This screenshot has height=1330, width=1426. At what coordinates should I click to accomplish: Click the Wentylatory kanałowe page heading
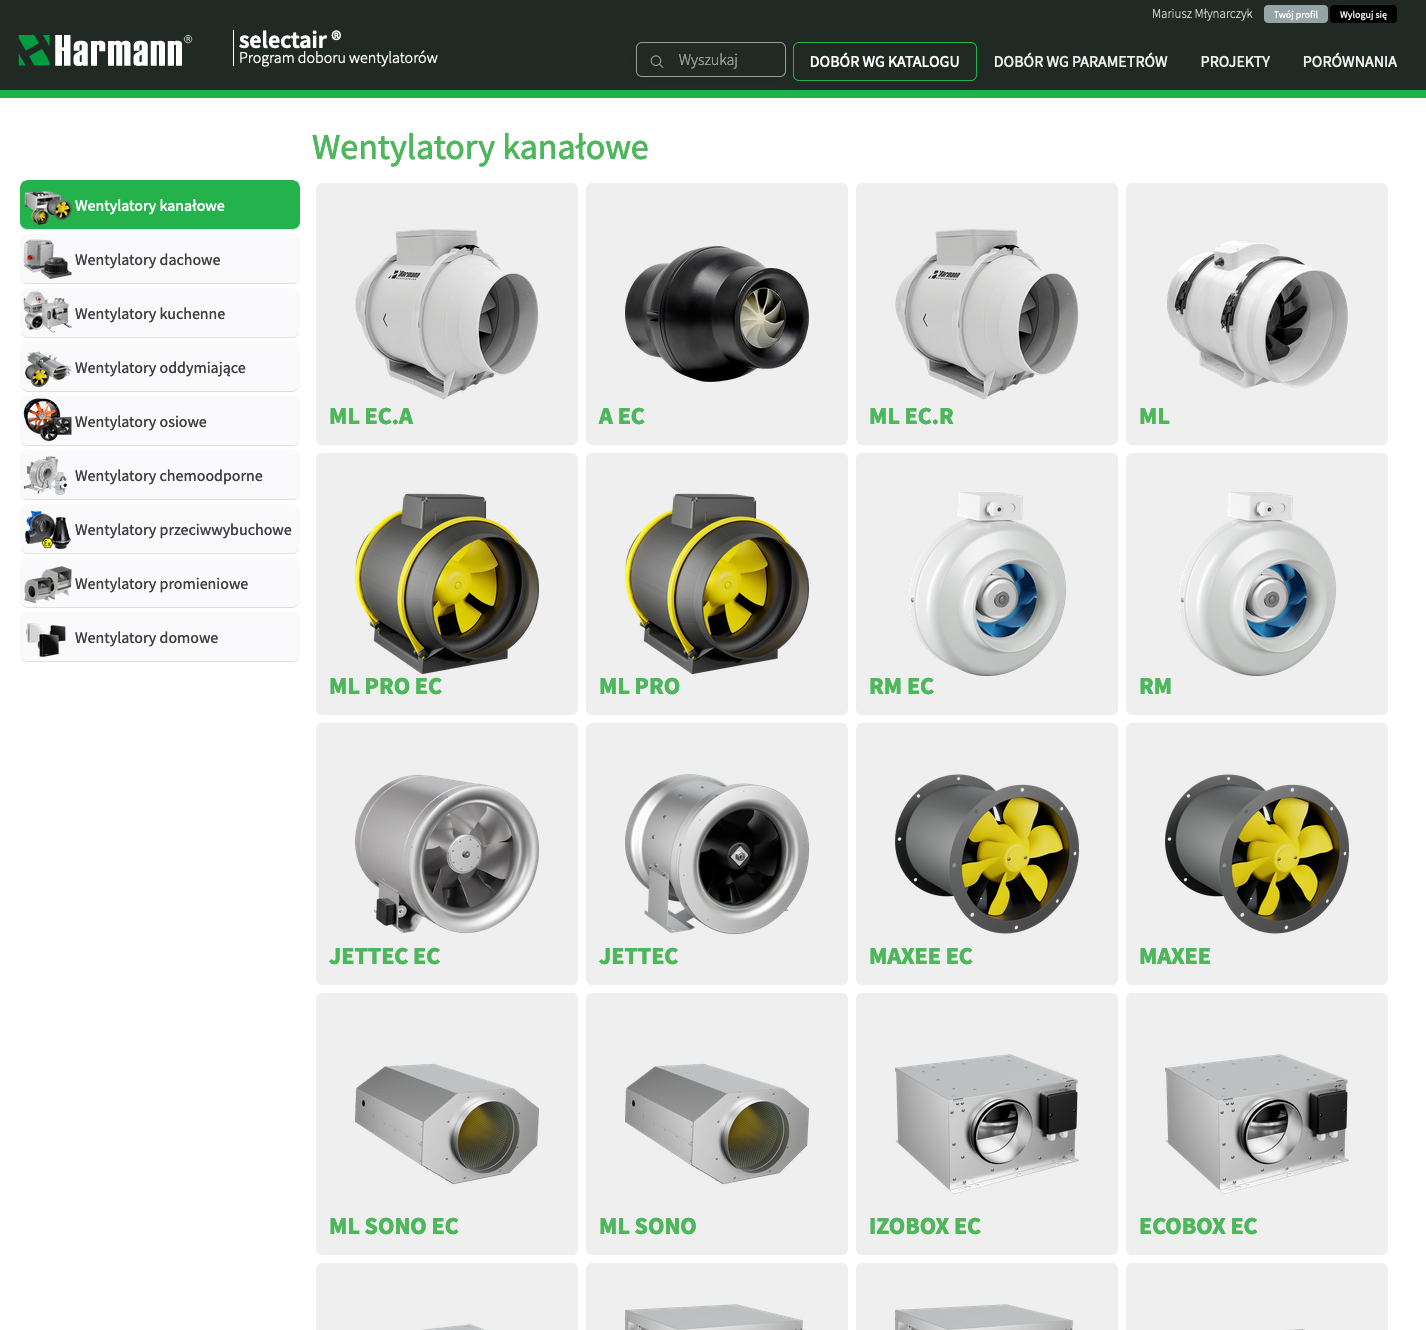480,147
